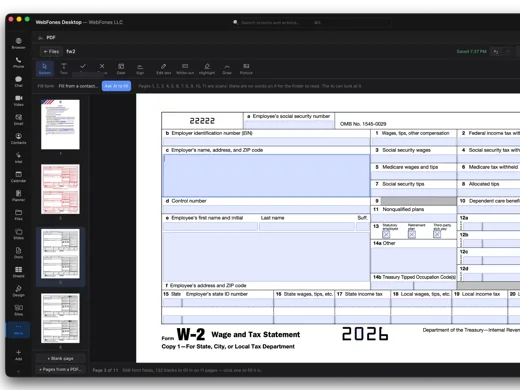
Task: Open Docs in the sidebar
Action: point(18,253)
